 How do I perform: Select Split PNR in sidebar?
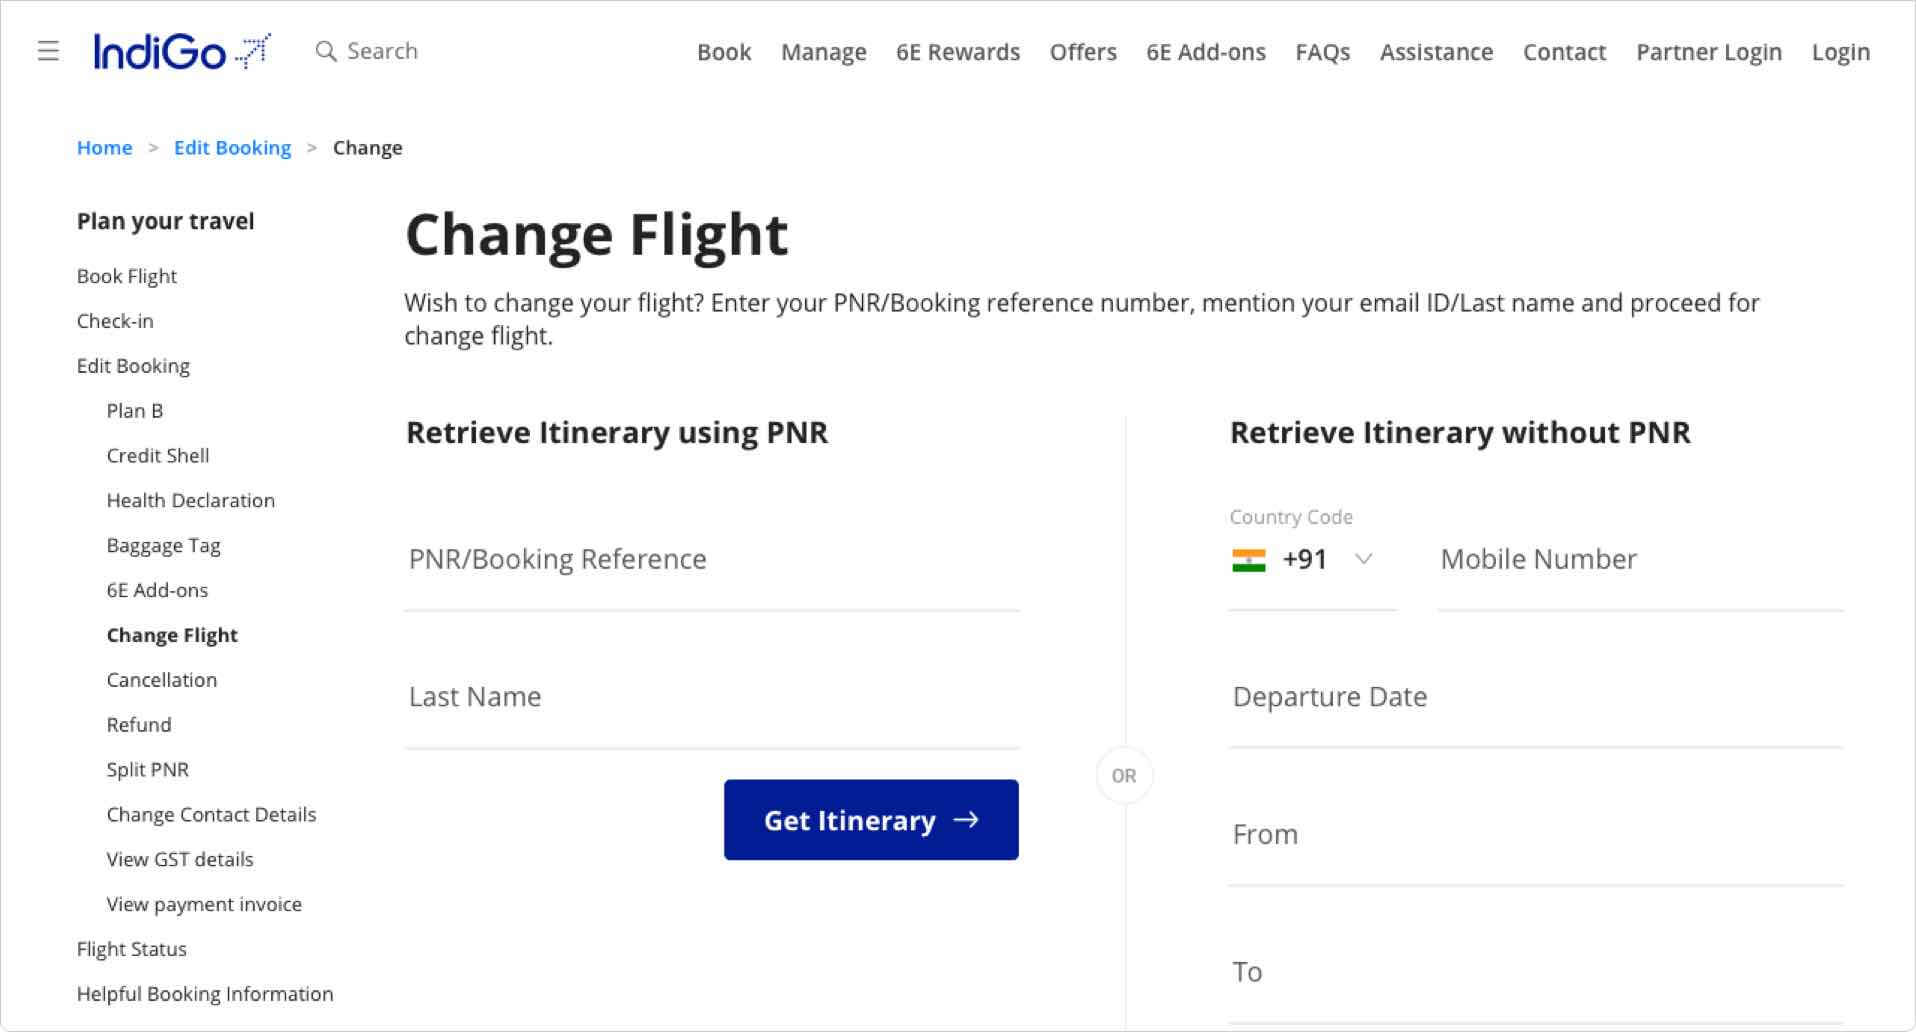[x=147, y=770]
